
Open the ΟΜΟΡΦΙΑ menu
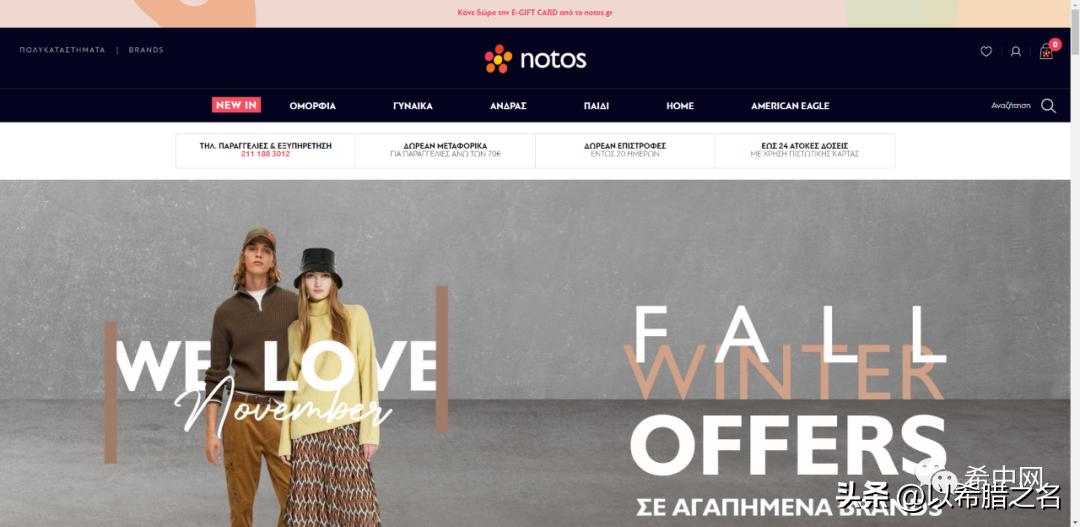click(313, 106)
